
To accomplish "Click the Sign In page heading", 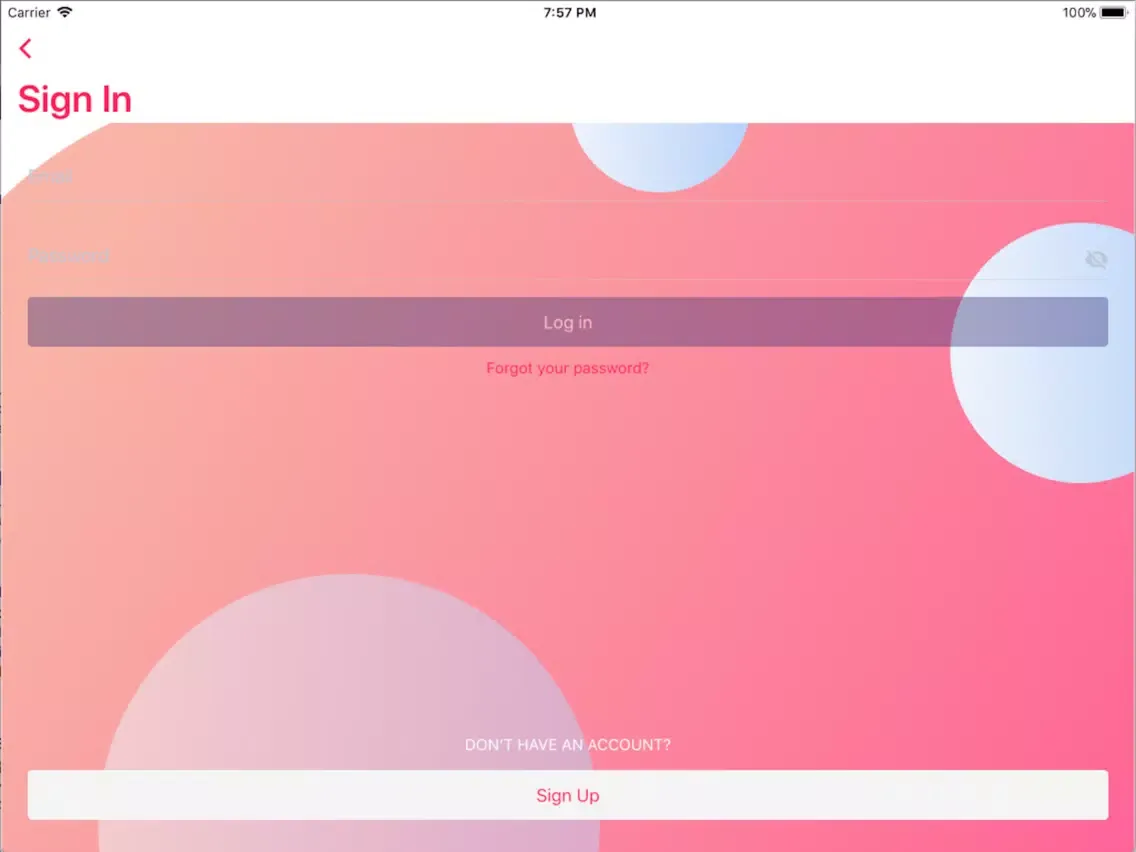I will (x=75, y=99).
